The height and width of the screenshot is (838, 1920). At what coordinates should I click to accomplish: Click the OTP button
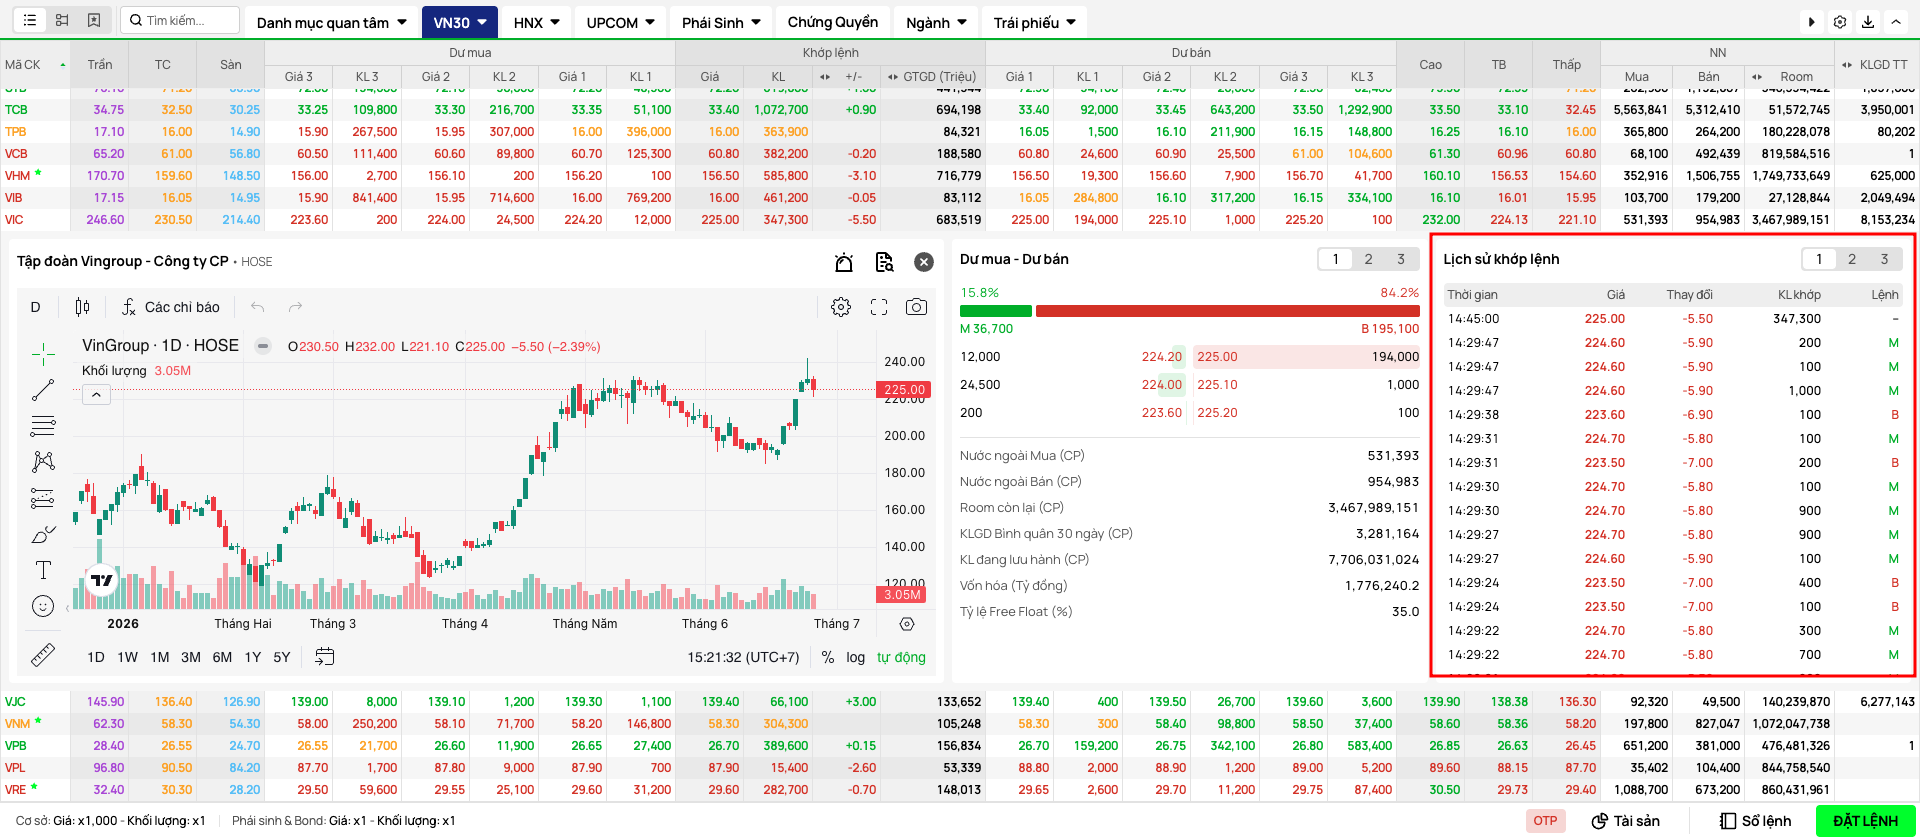tap(1545, 821)
